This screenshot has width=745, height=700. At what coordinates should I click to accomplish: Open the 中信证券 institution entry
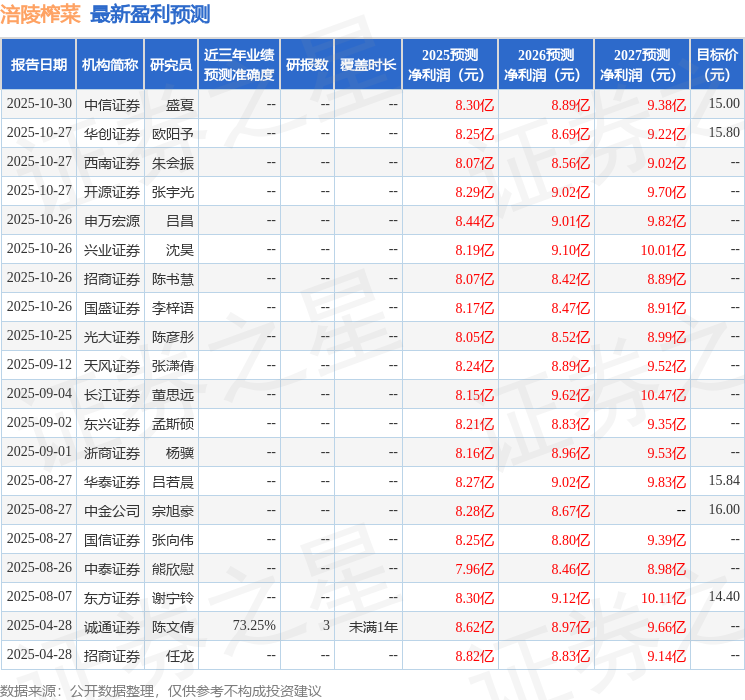pyautogui.click(x=112, y=104)
